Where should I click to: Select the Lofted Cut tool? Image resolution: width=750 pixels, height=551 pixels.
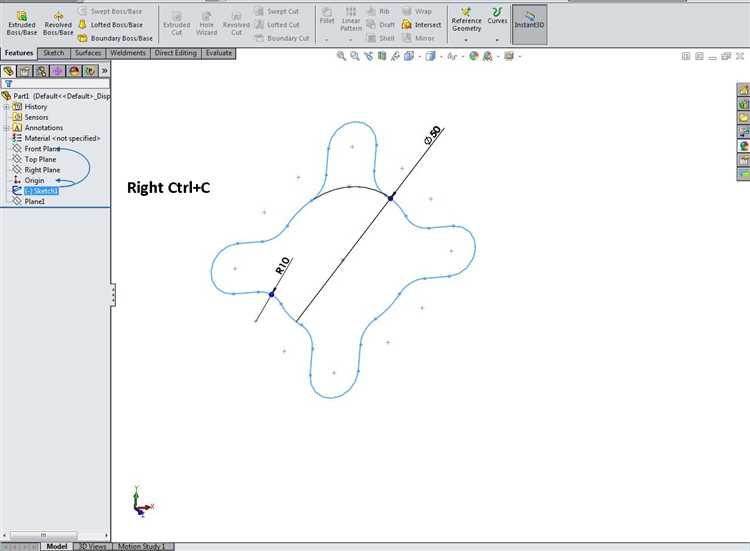pyautogui.click(x=277, y=24)
